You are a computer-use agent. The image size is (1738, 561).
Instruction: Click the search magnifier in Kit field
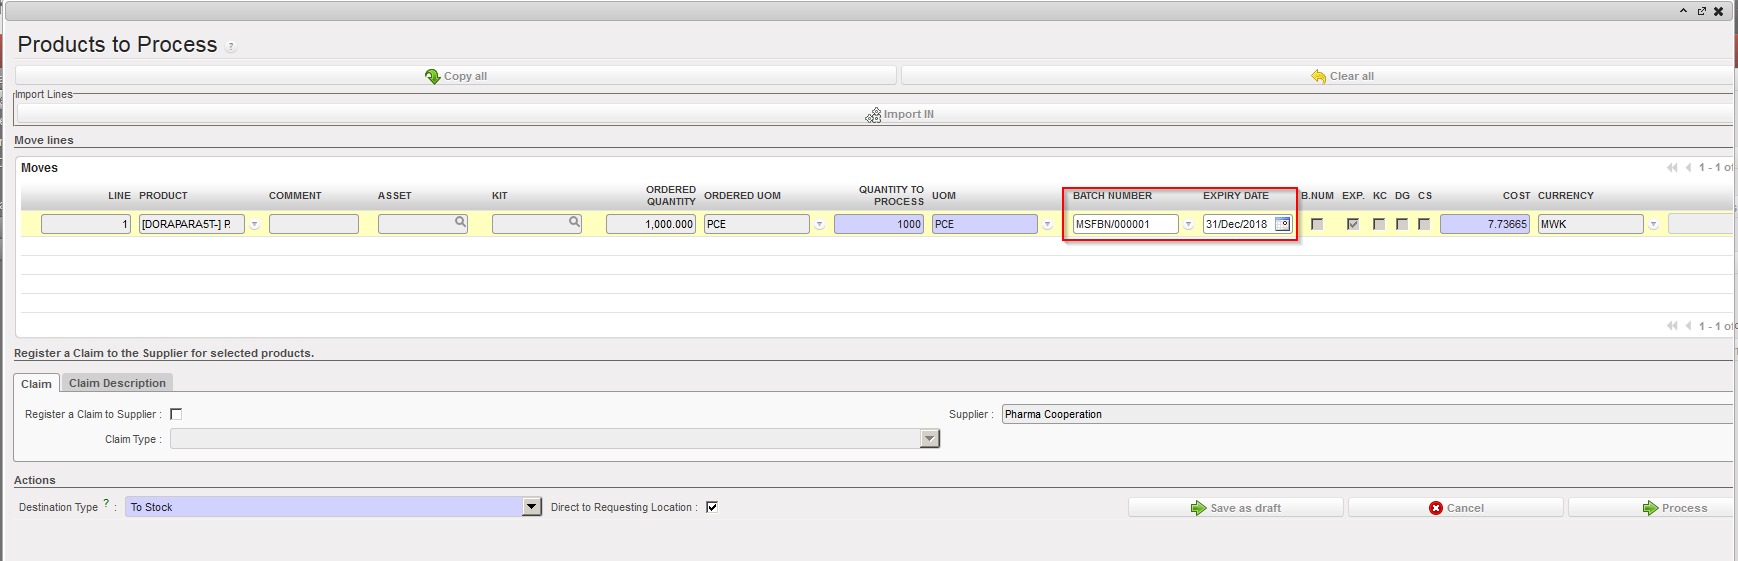click(574, 222)
